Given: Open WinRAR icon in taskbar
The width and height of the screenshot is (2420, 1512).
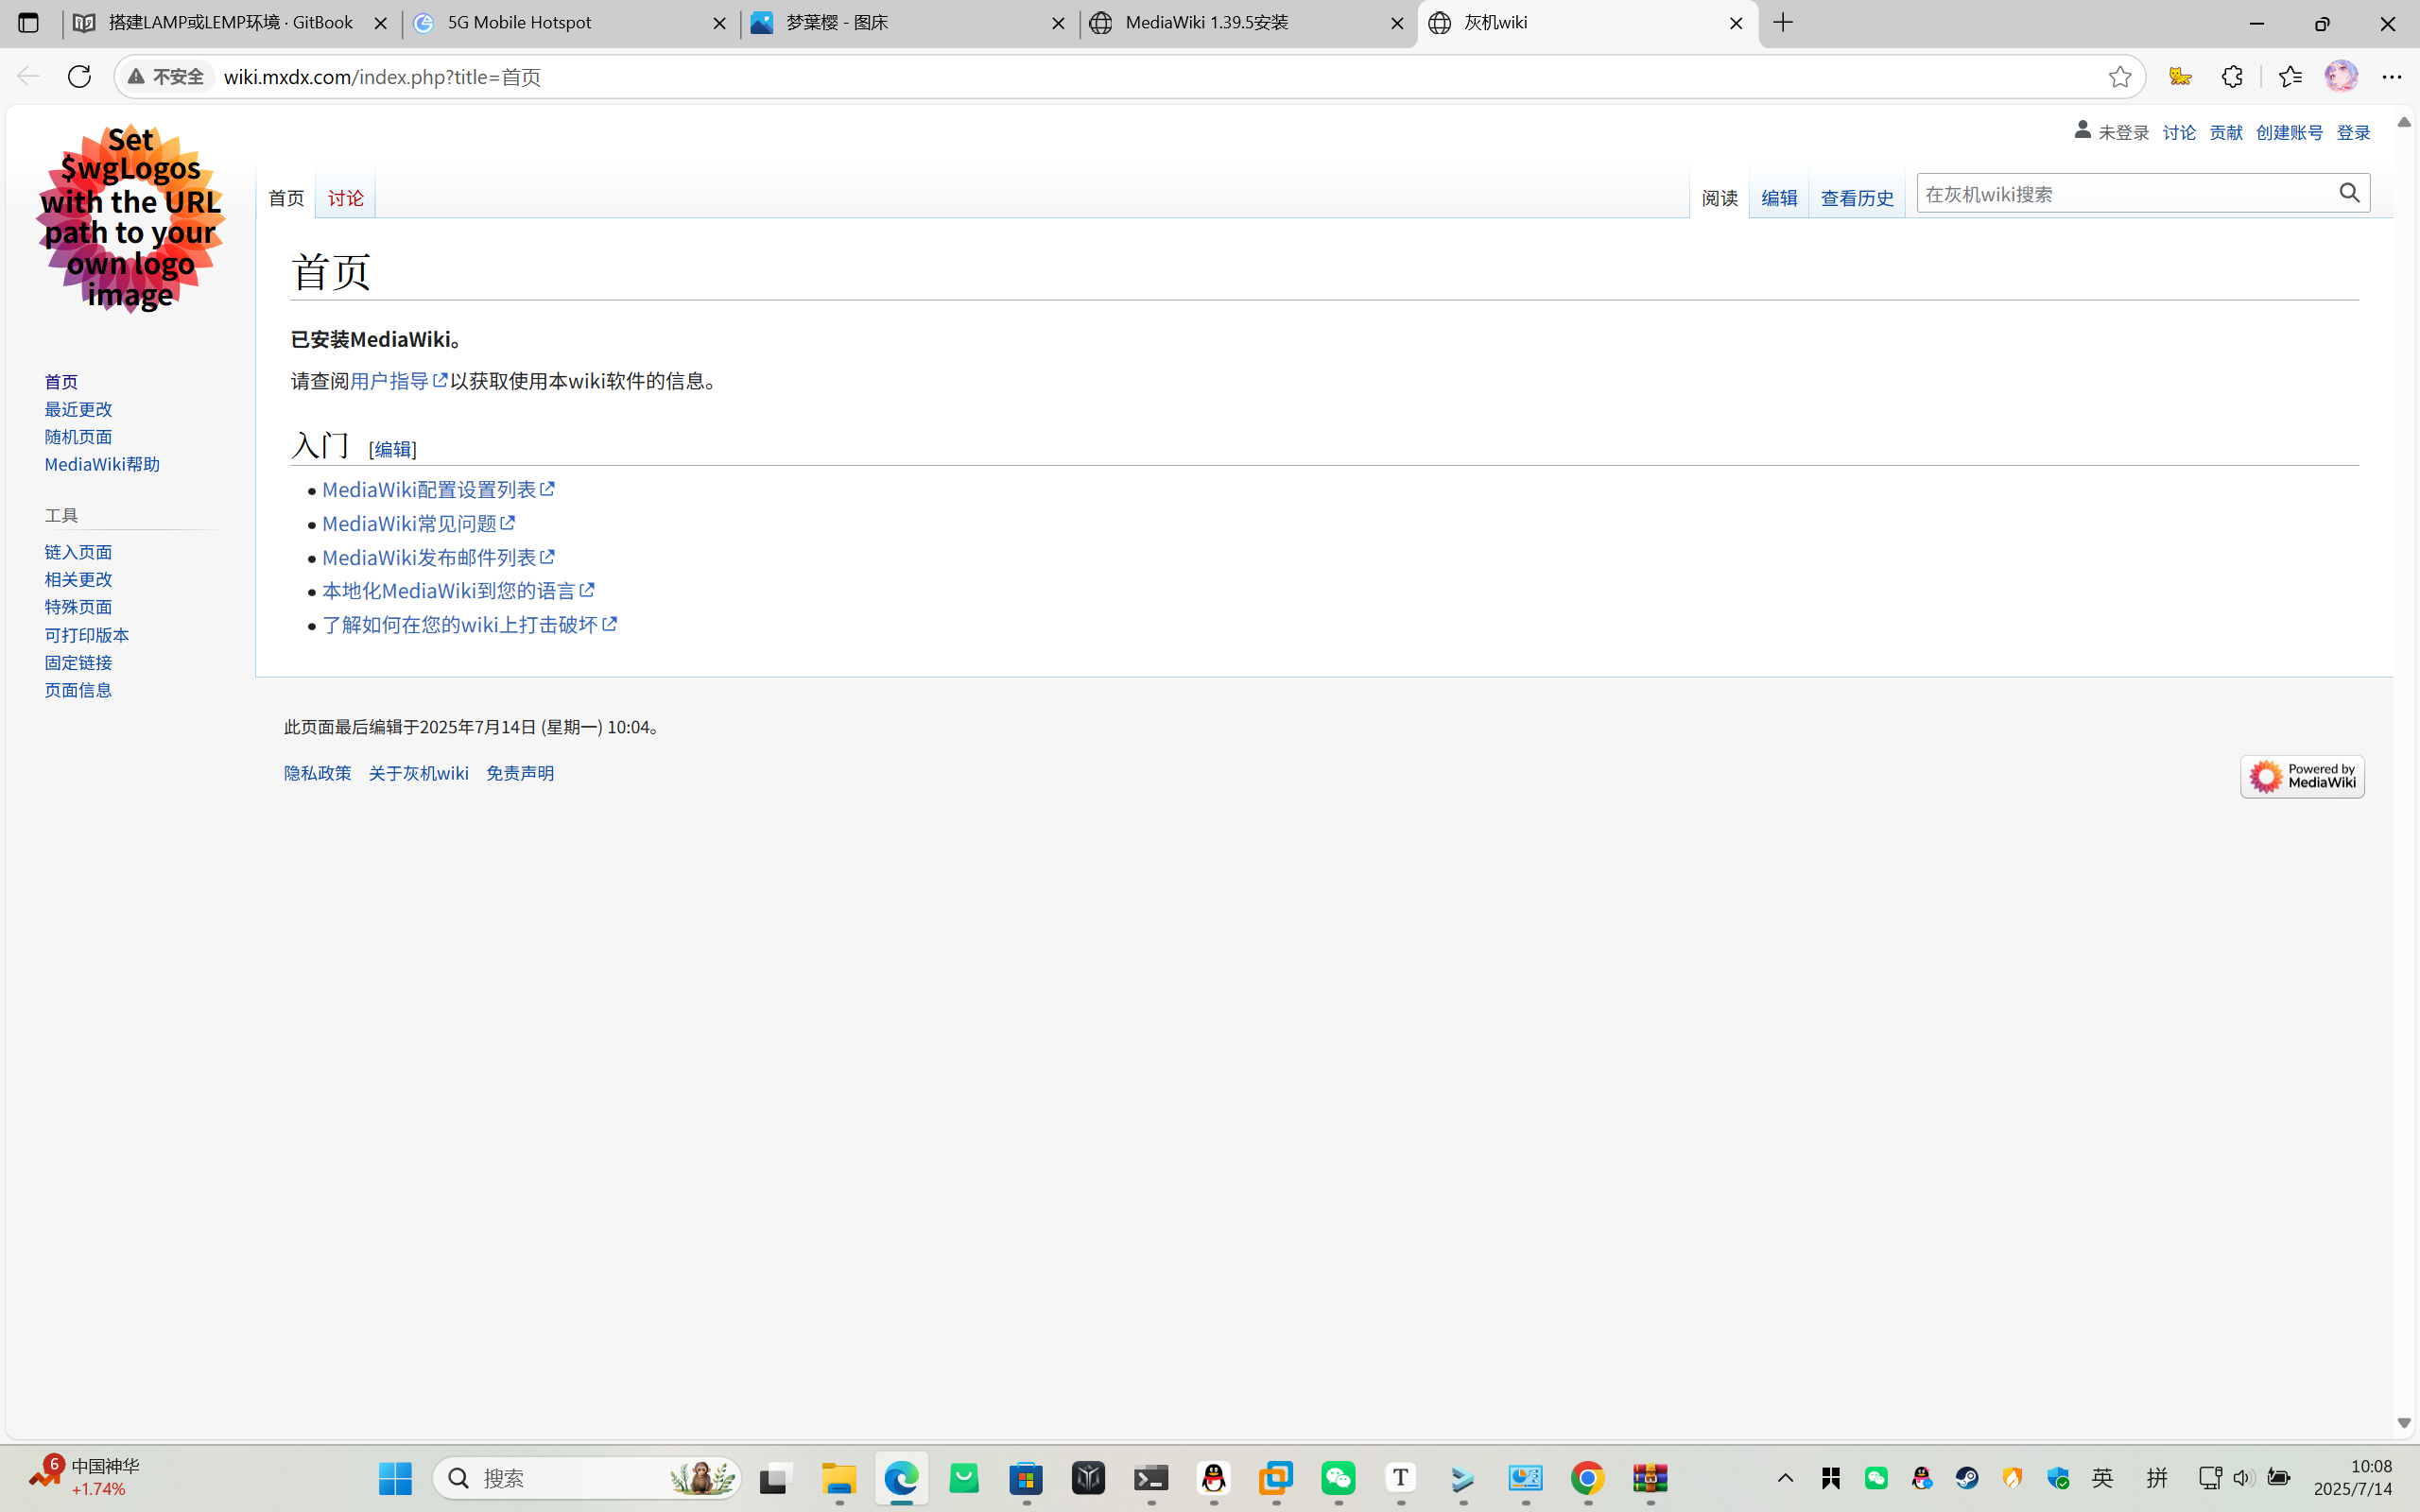Looking at the screenshot, I should click(1650, 1478).
